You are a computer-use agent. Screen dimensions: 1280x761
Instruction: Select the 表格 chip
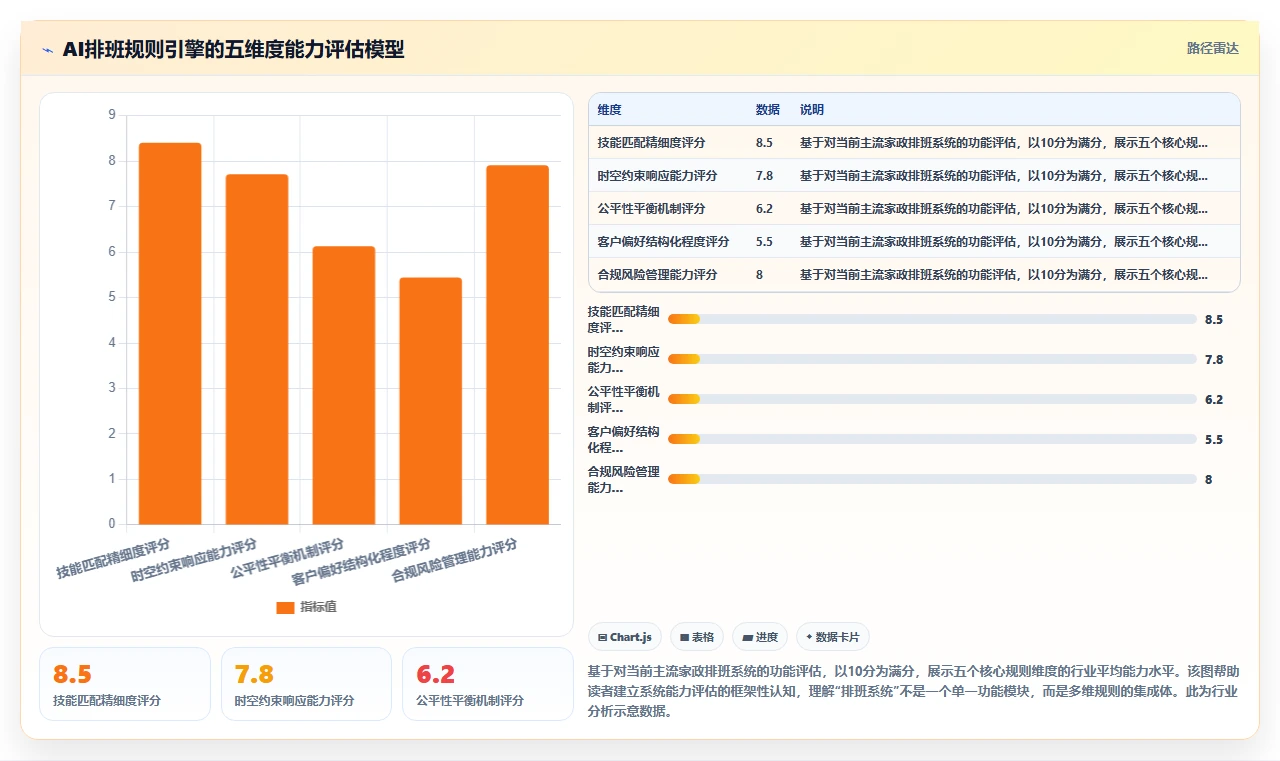[x=697, y=637]
